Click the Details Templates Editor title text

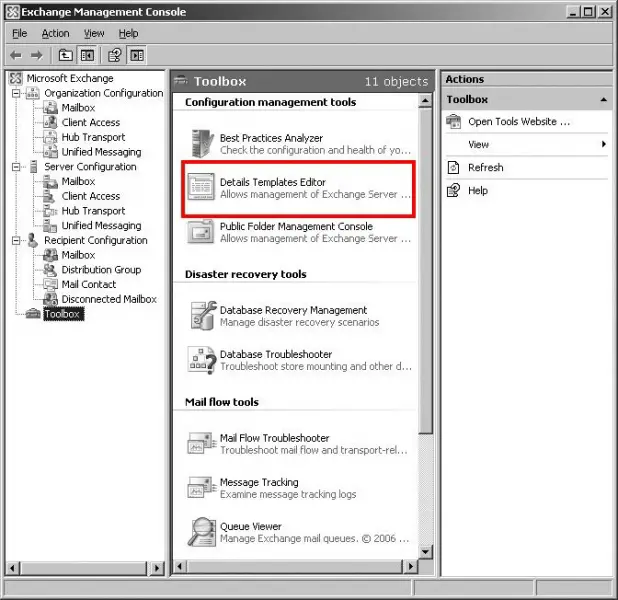[273, 183]
